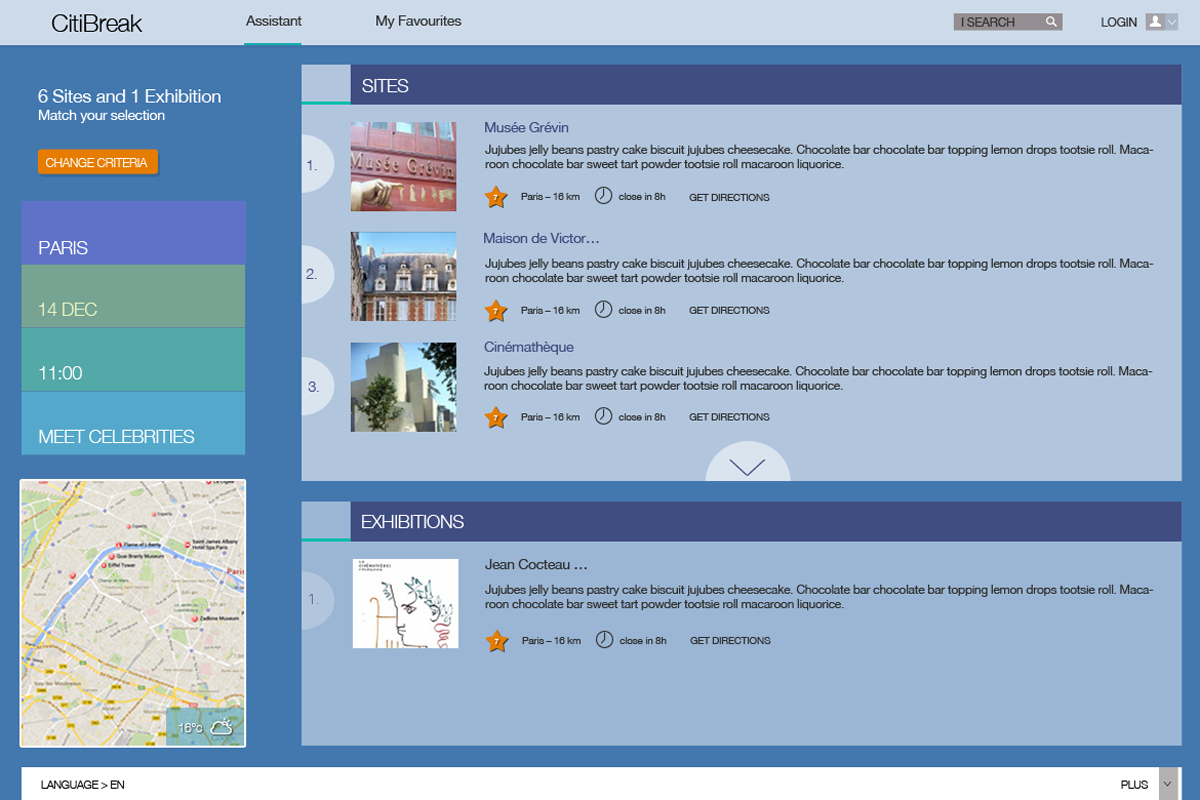Click the star rating icon for Musée Grévin
This screenshot has height=800, width=1200.
pyautogui.click(x=496, y=197)
